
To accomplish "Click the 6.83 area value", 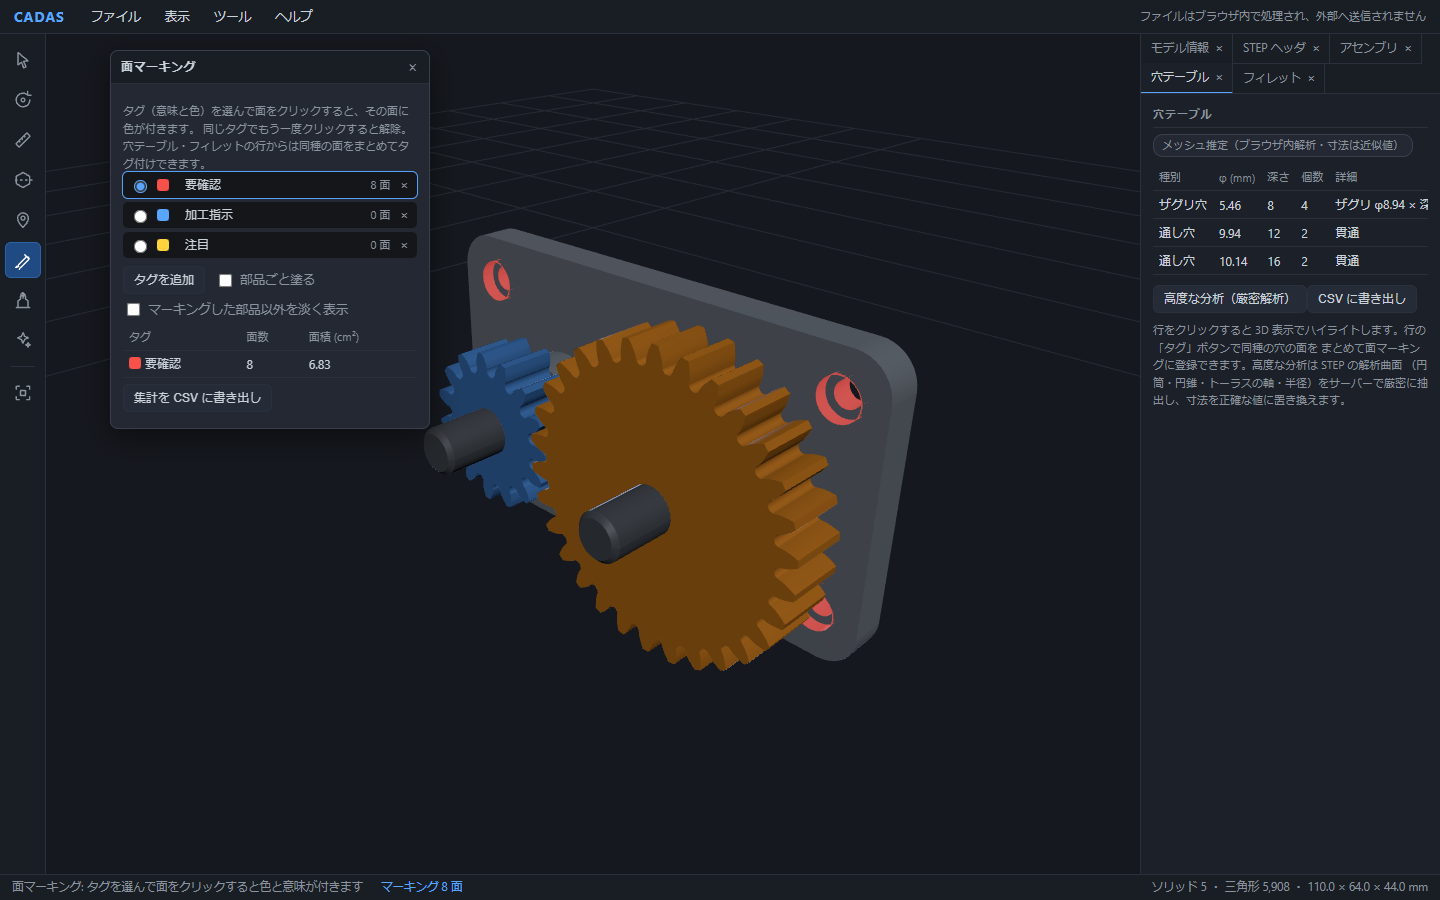I will coord(319,365).
